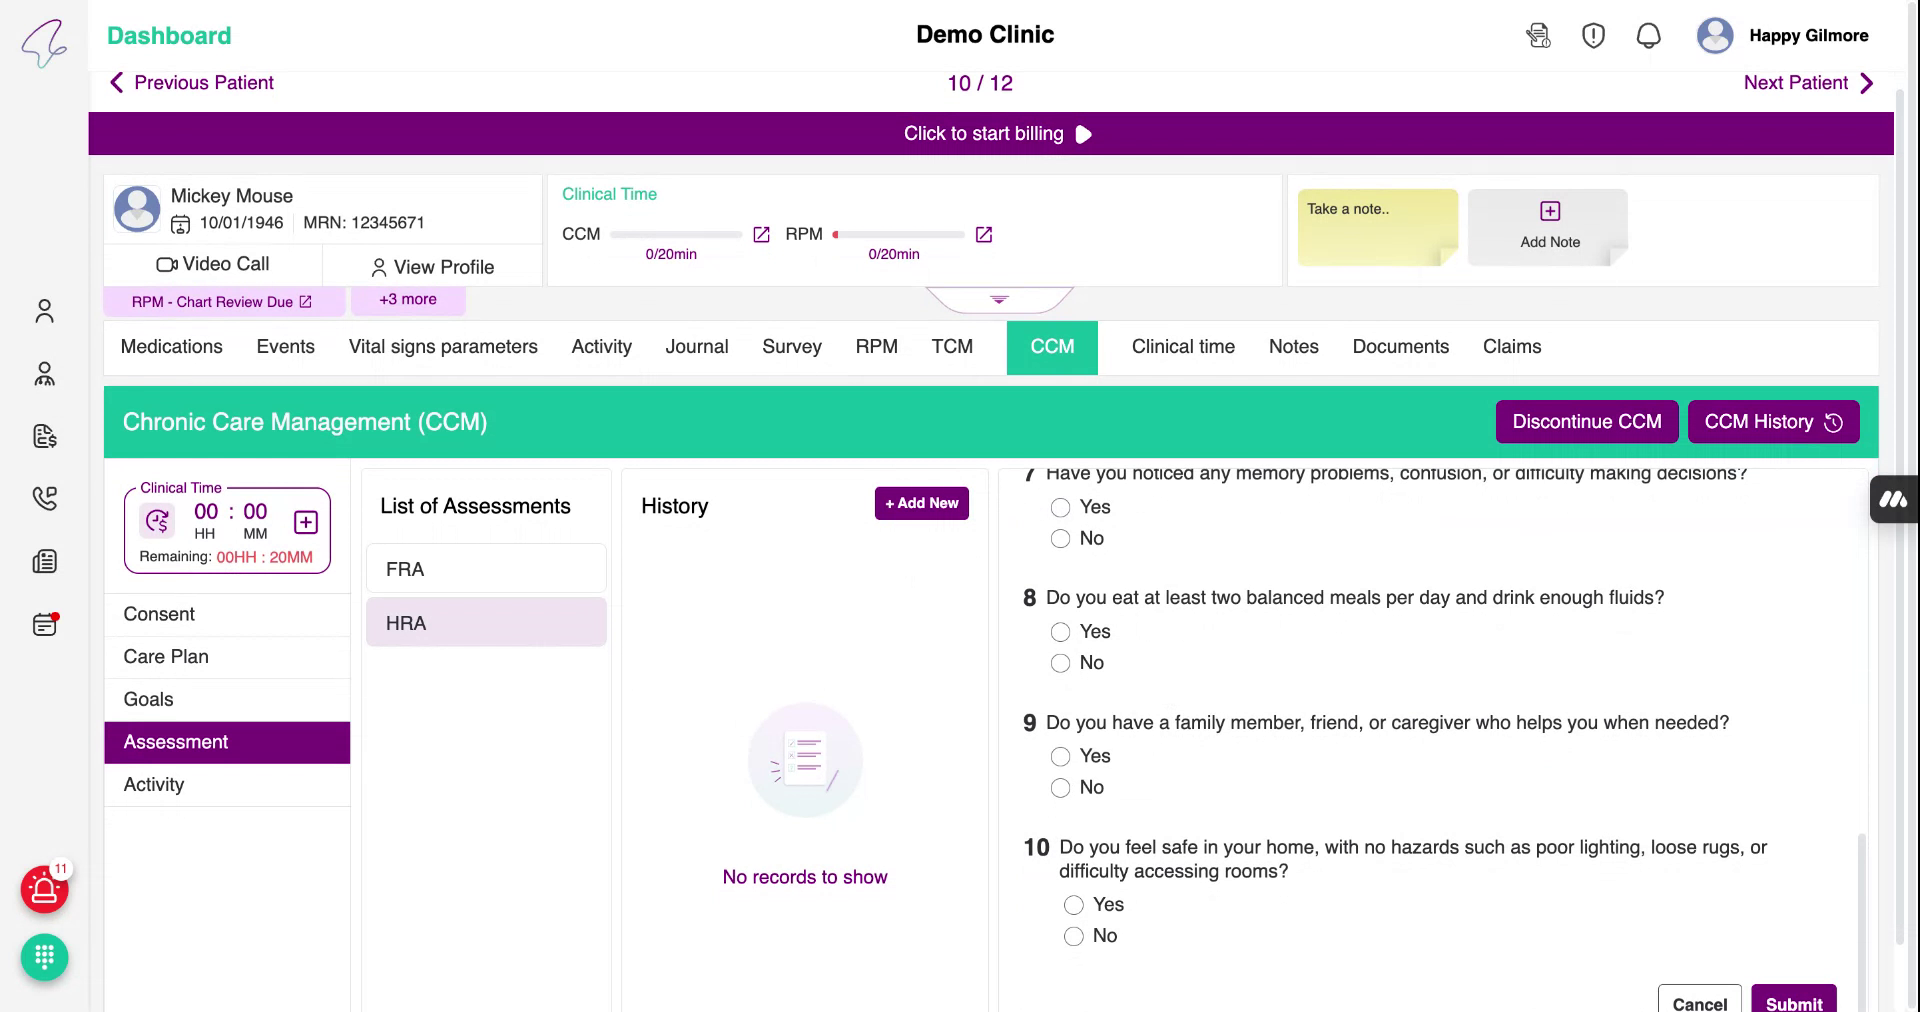This screenshot has width=1920, height=1012.
Task: Expand the patient summary chevron
Action: click(998, 298)
